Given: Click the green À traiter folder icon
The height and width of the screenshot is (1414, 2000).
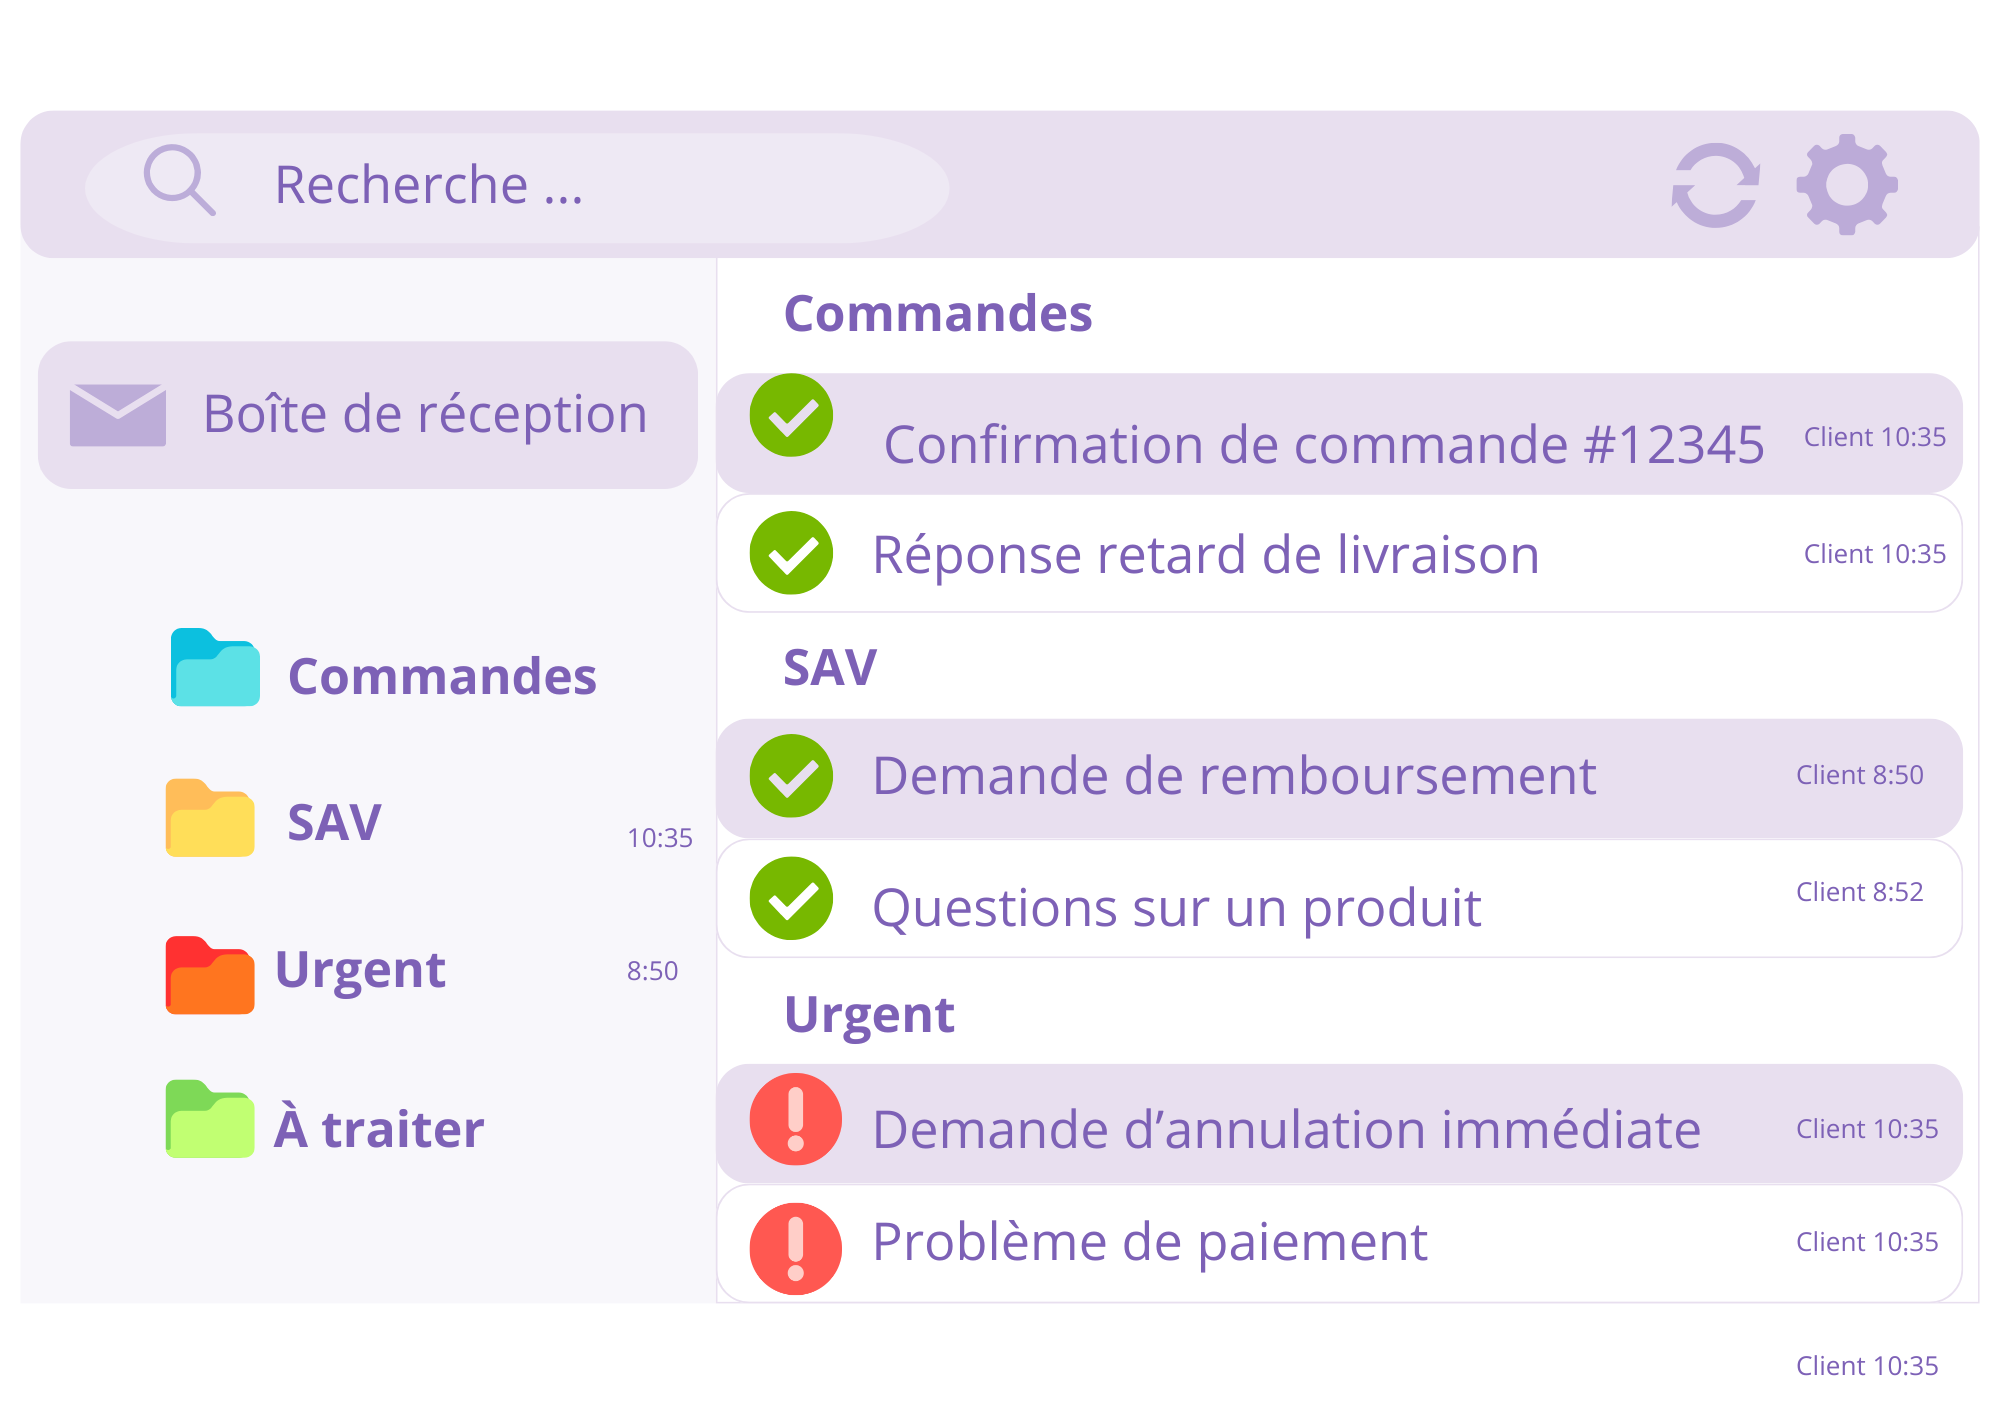Looking at the screenshot, I should 209,1120.
